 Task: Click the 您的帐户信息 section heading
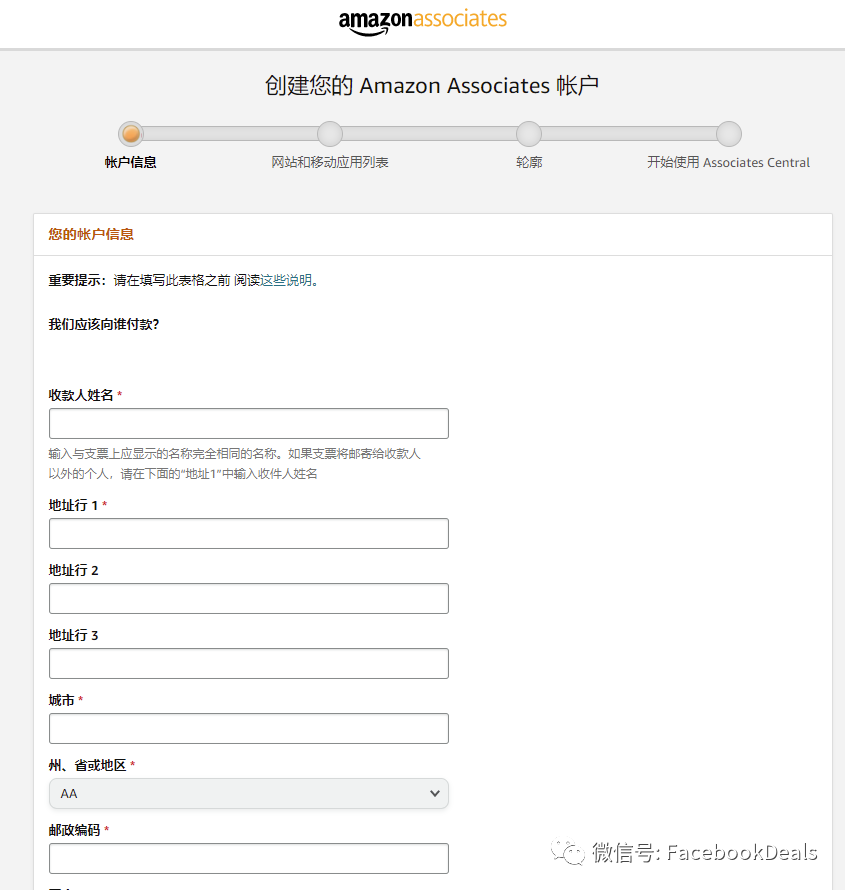[91, 234]
